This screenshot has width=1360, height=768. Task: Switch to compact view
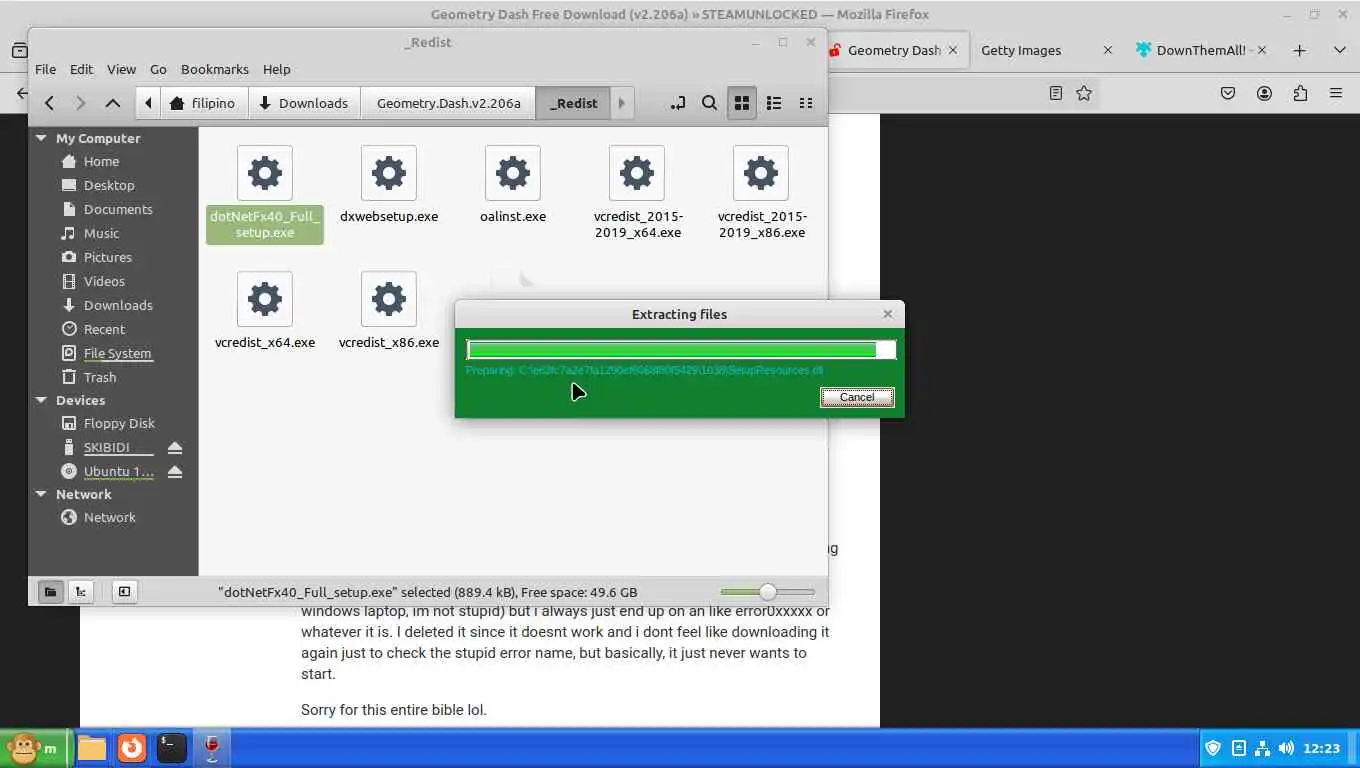tap(805, 103)
